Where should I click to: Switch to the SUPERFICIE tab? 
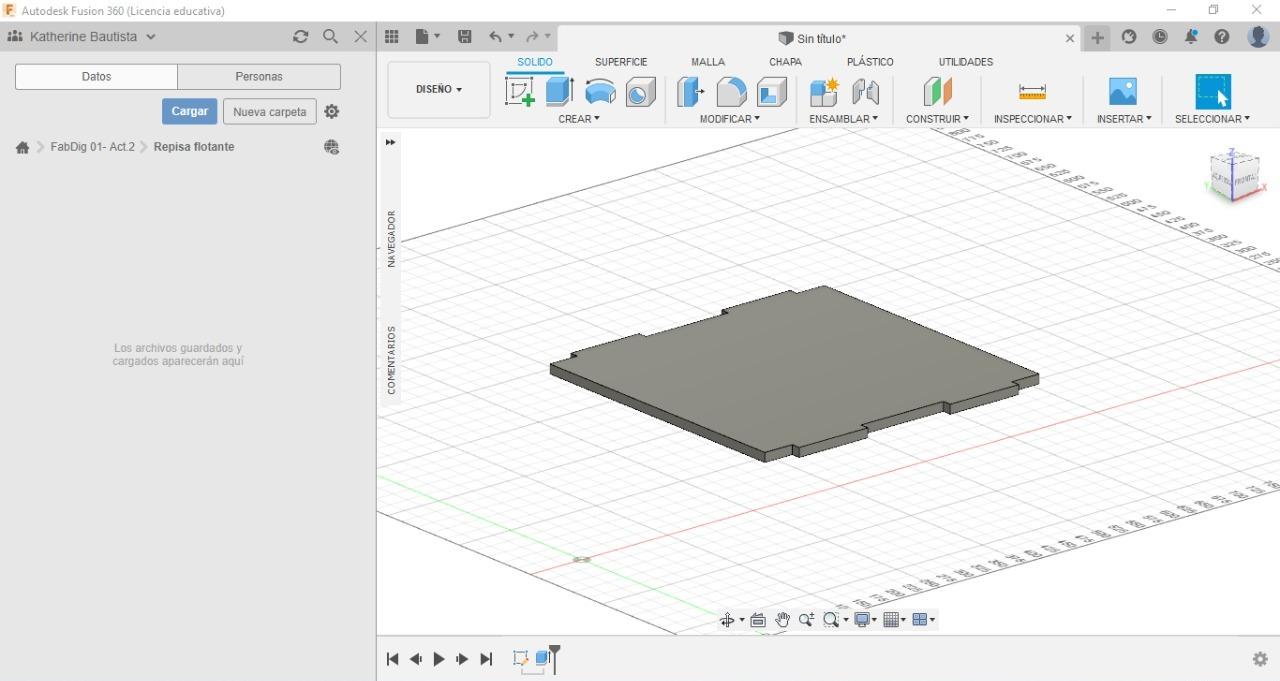click(x=621, y=62)
